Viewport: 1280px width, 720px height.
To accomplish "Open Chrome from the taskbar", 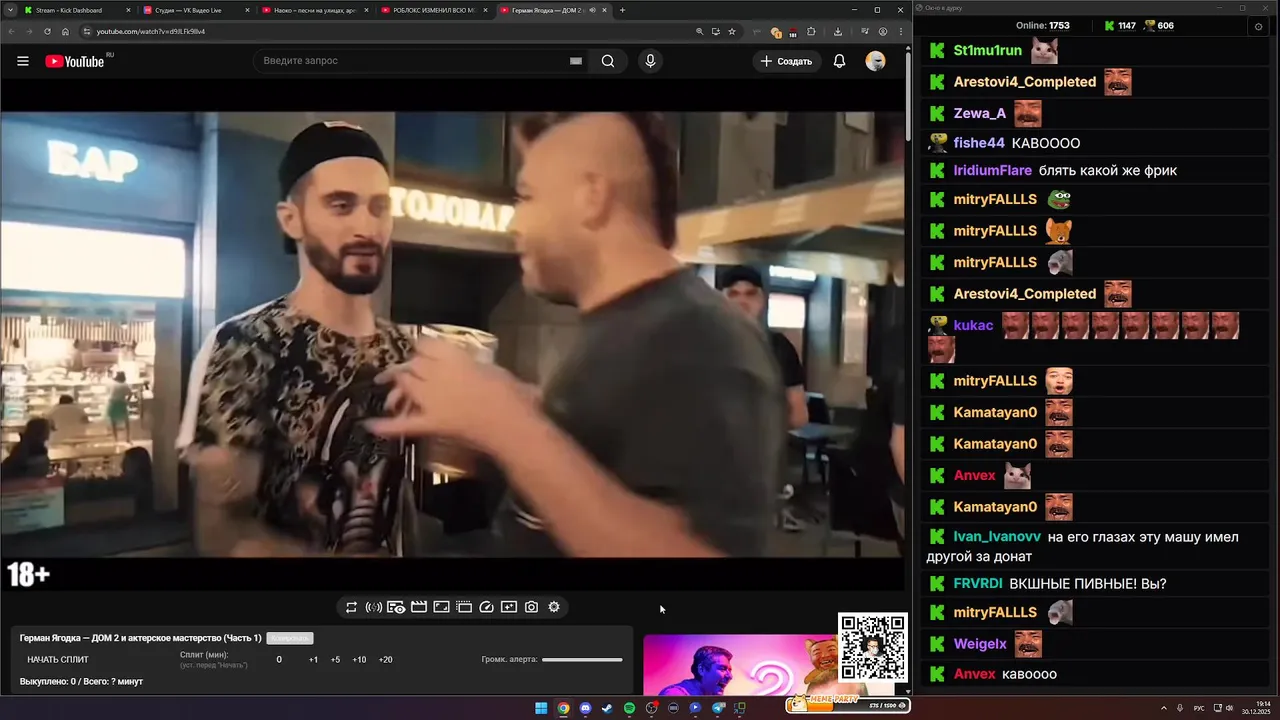I will coord(563,708).
